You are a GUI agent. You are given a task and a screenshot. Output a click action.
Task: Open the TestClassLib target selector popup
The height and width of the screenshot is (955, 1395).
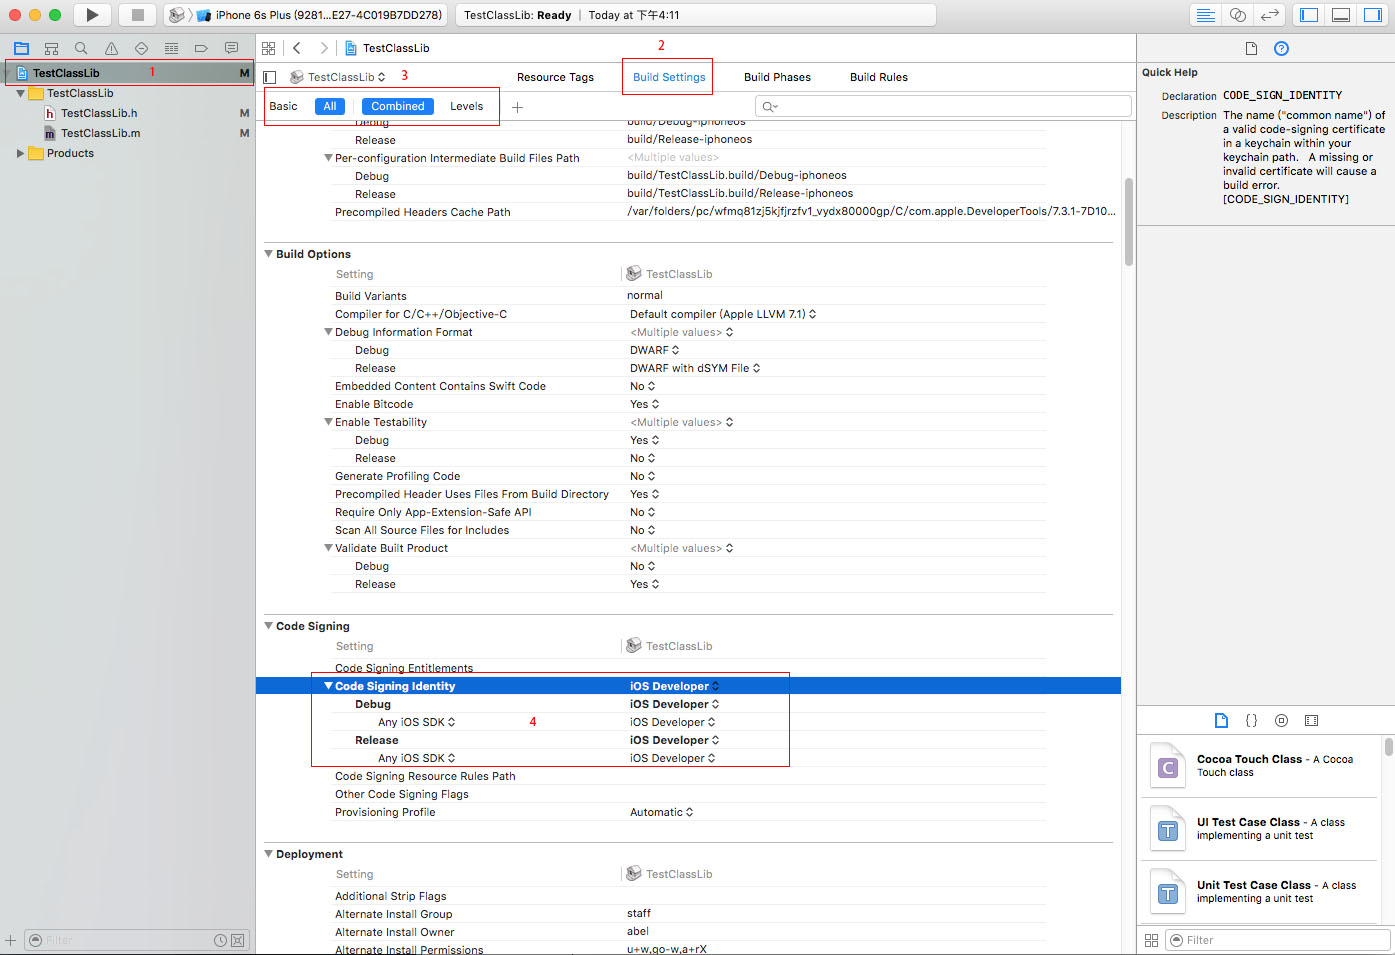(x=337, y=77)
